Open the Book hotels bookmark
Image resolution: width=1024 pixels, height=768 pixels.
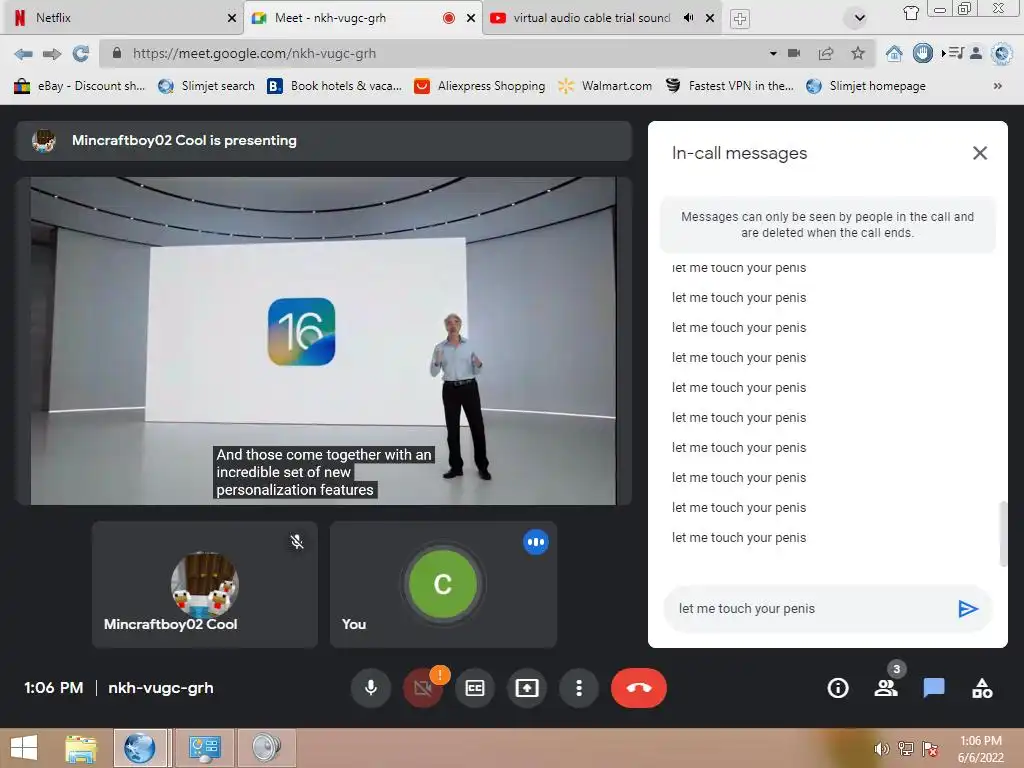(x=334, y=86)
